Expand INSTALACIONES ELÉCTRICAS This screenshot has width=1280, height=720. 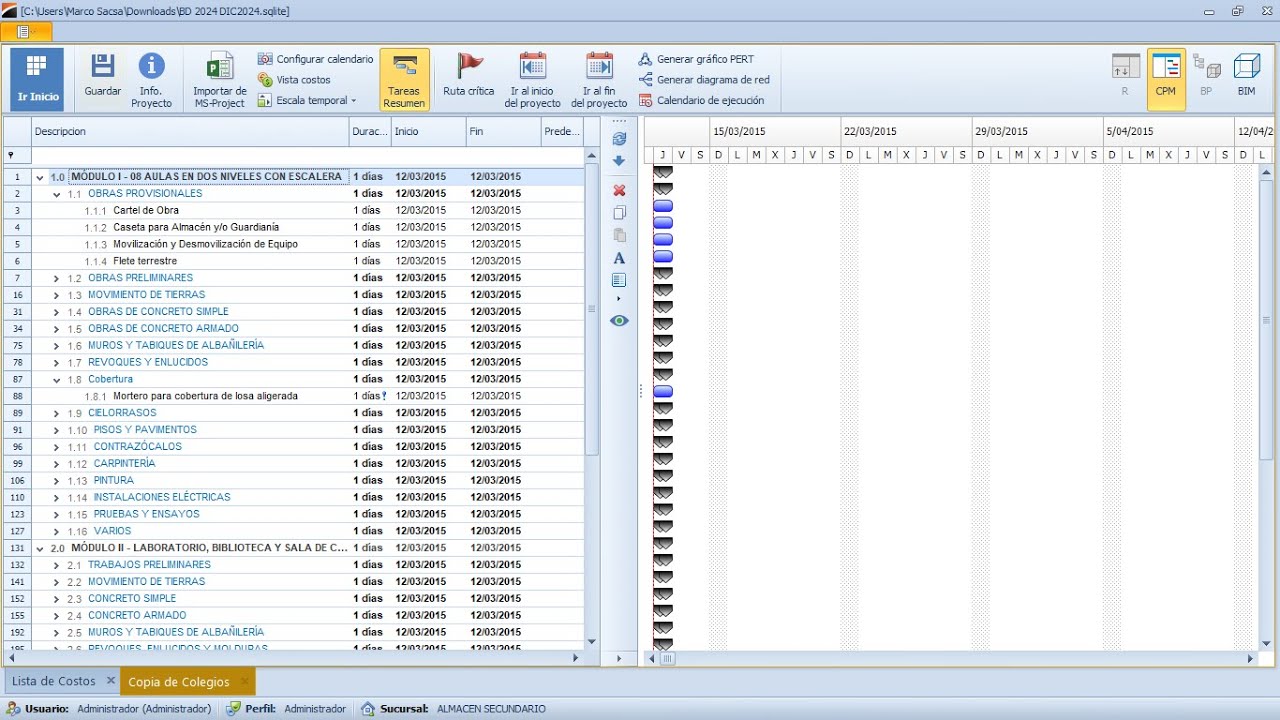click(57, 498)
